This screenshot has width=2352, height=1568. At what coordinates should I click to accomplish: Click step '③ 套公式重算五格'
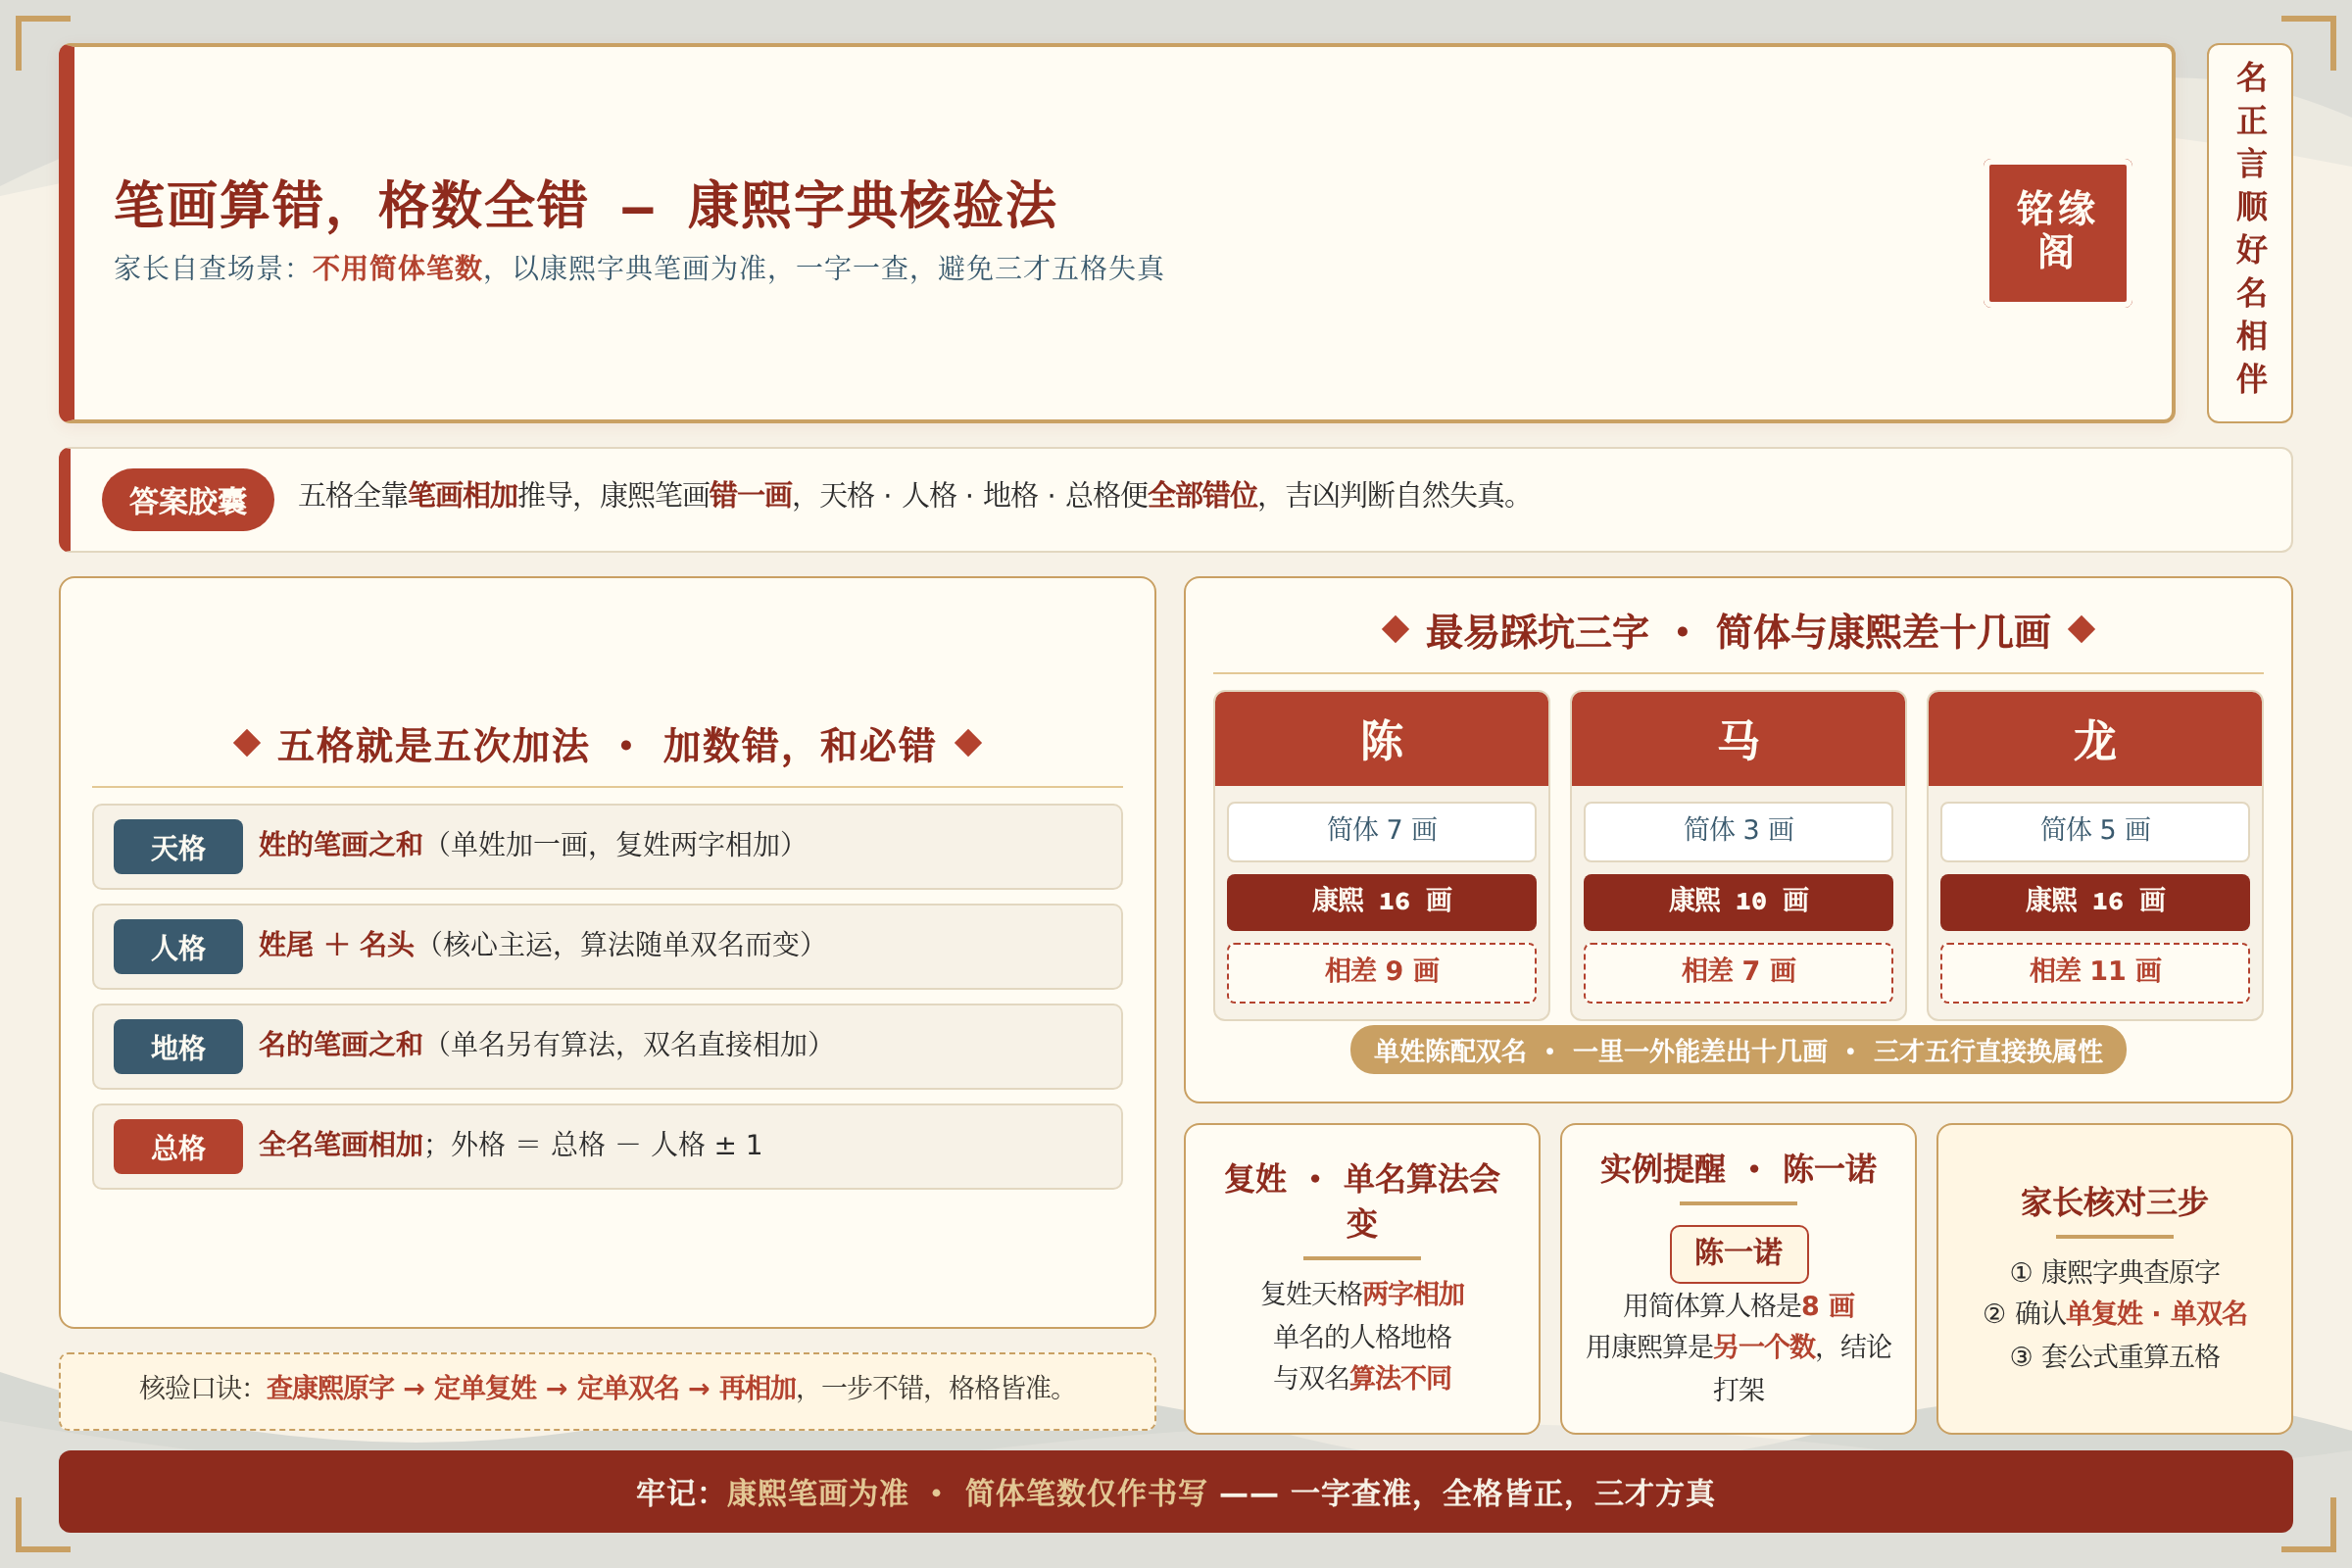[x=2114, y=1357]
